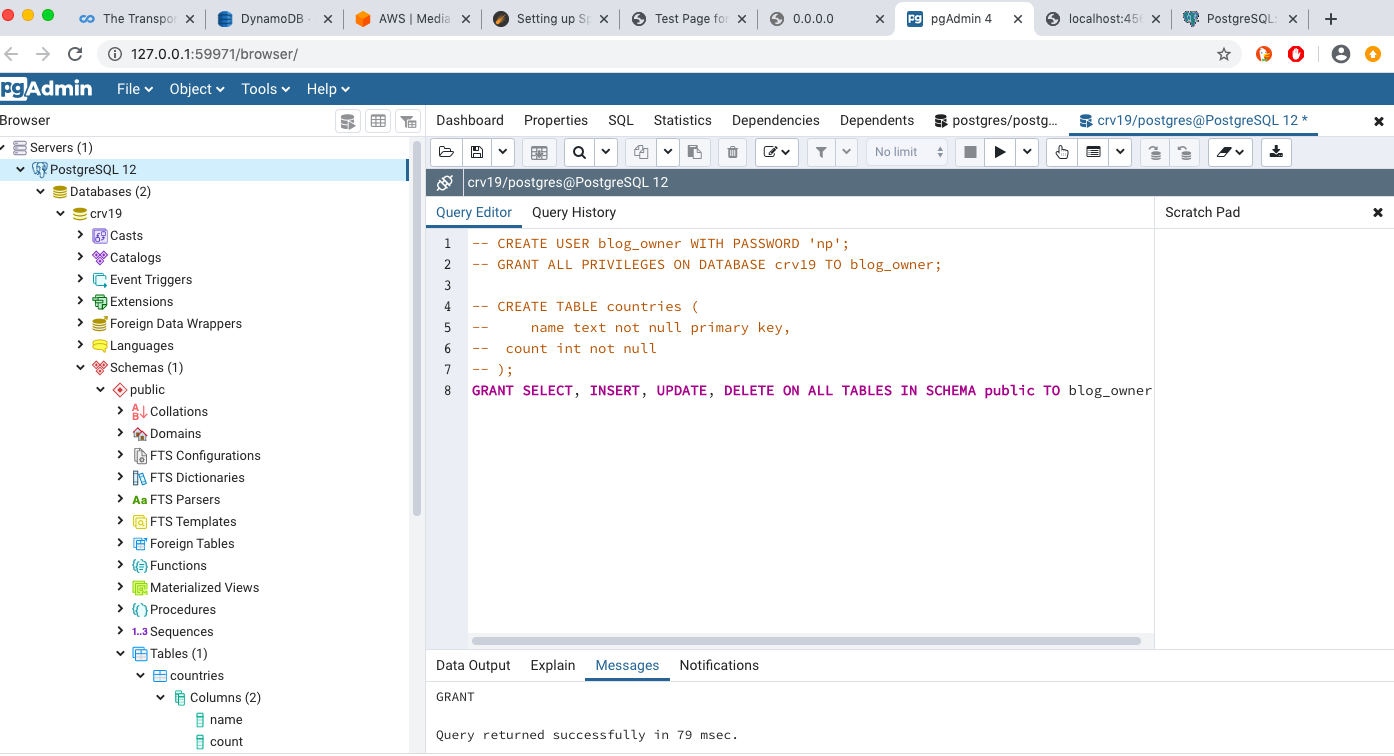Open the Find options dropdown arrow
Image resolution: width=1394 pixels, height=756 pixels.
(x=606, y=152)
